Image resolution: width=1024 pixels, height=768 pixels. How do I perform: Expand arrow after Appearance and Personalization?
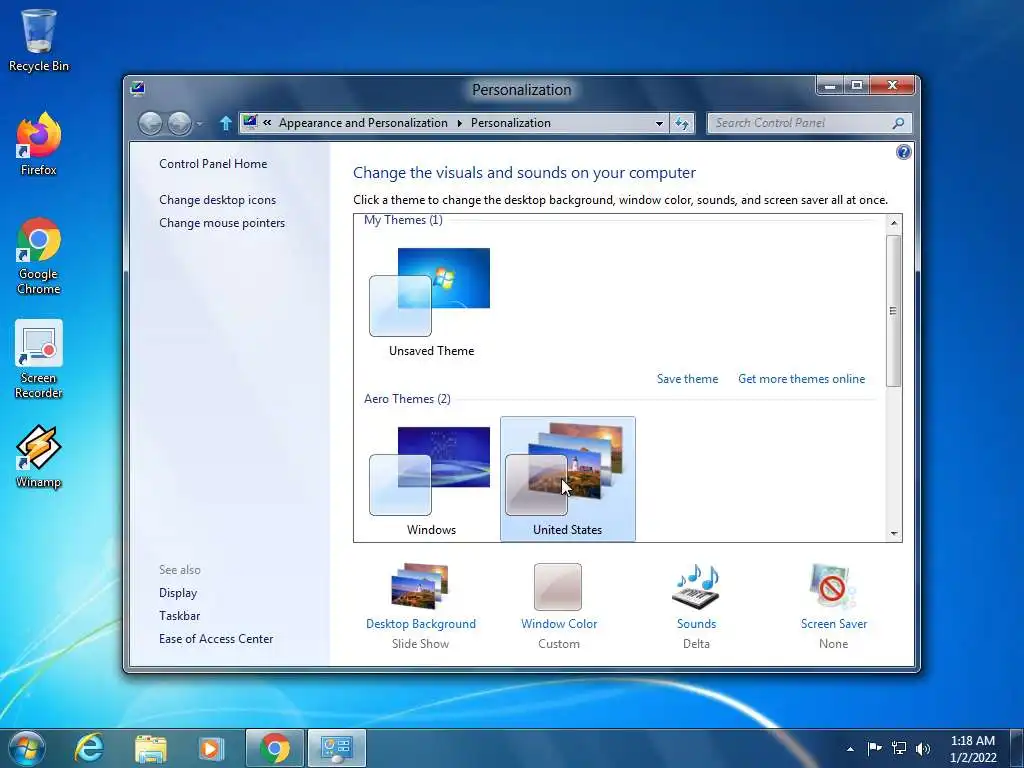pyautogui.click(x=459, y=123)
